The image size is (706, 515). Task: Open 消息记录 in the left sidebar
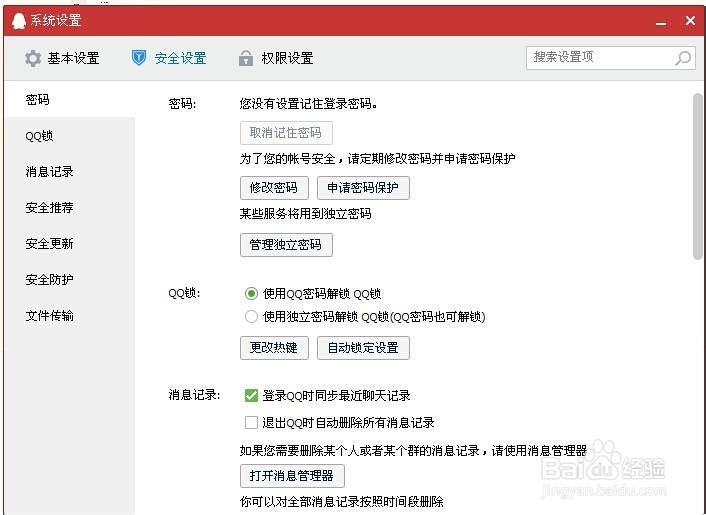[69, 172]
